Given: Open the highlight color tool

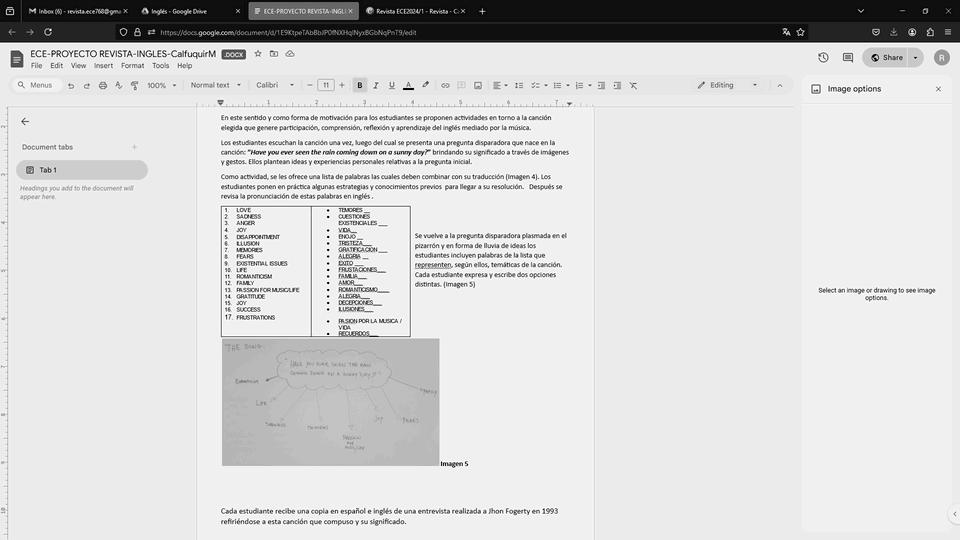Looking at the screenshot, I should (426, 85).
